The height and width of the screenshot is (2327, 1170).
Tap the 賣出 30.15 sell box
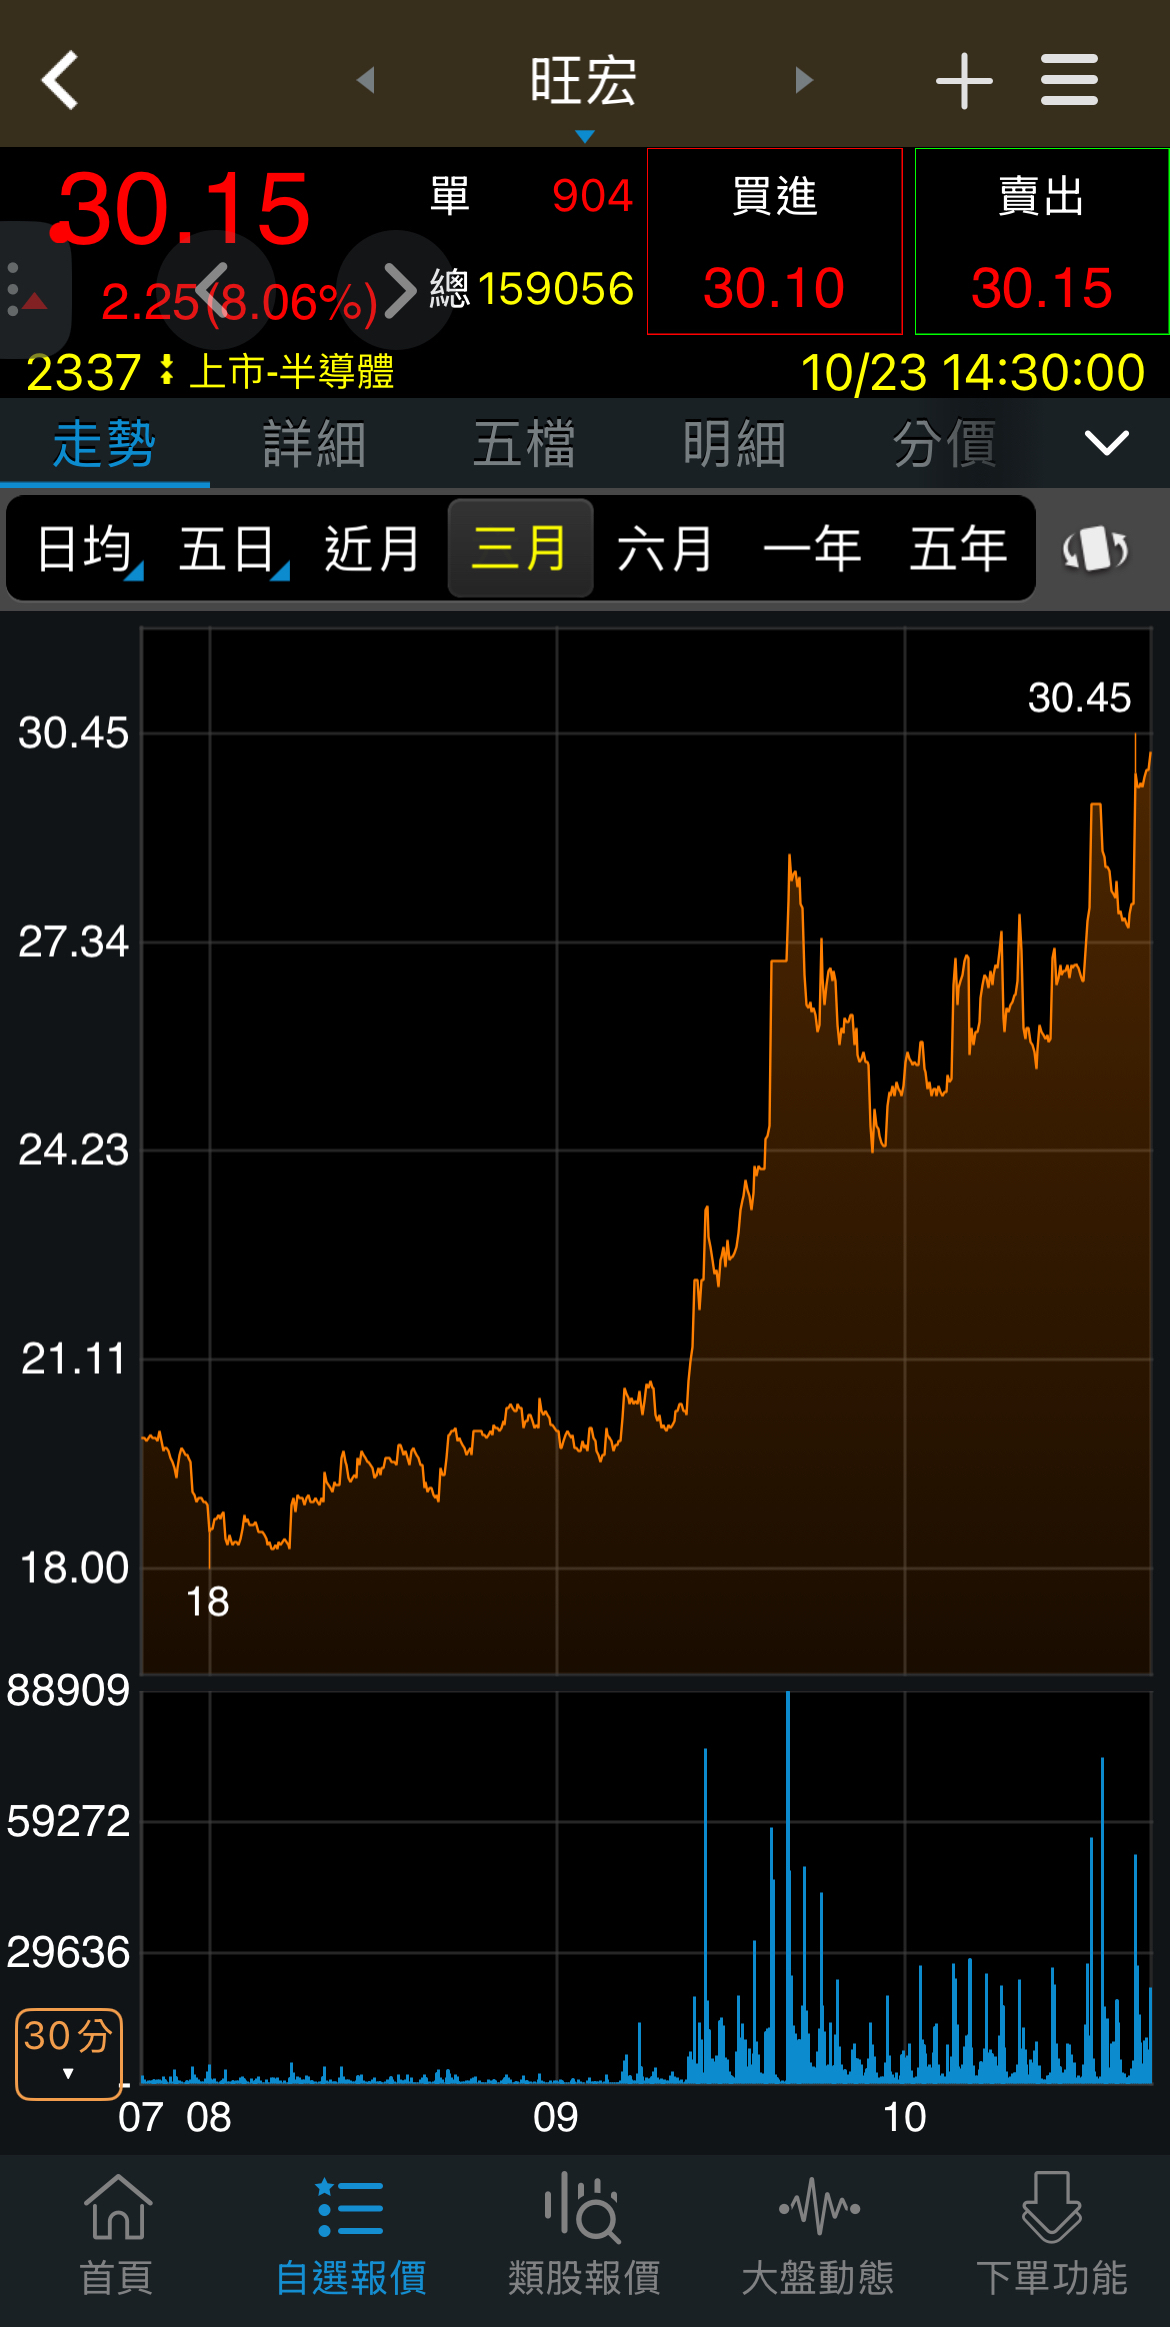(1042, 241)
